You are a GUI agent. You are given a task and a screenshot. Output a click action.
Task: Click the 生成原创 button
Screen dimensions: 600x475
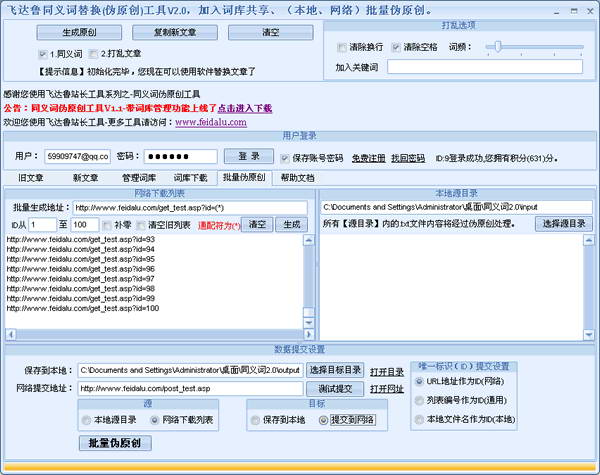coord(79,33)
